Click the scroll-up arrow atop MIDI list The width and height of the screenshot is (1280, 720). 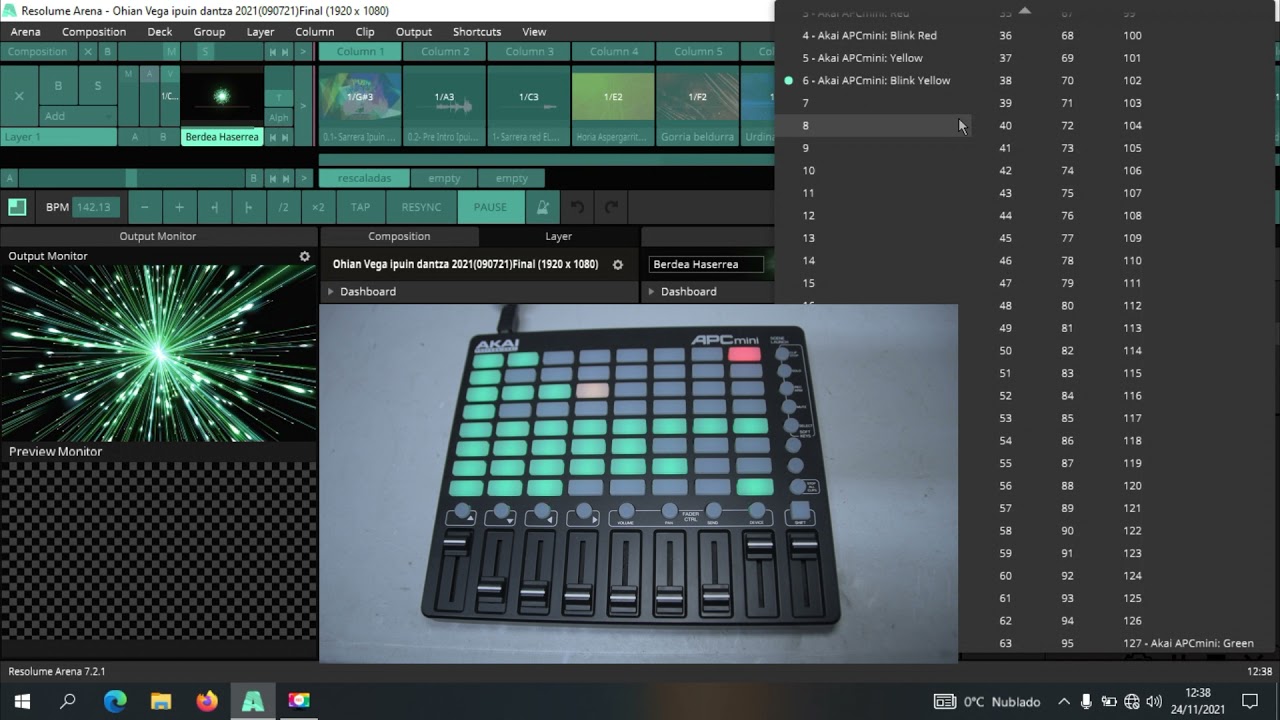(x=1024, y=10)
